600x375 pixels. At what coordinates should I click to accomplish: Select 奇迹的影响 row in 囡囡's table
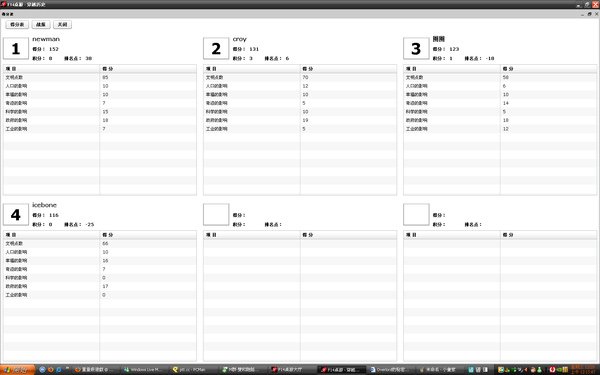pyautogui.click(x=500, y=103)
